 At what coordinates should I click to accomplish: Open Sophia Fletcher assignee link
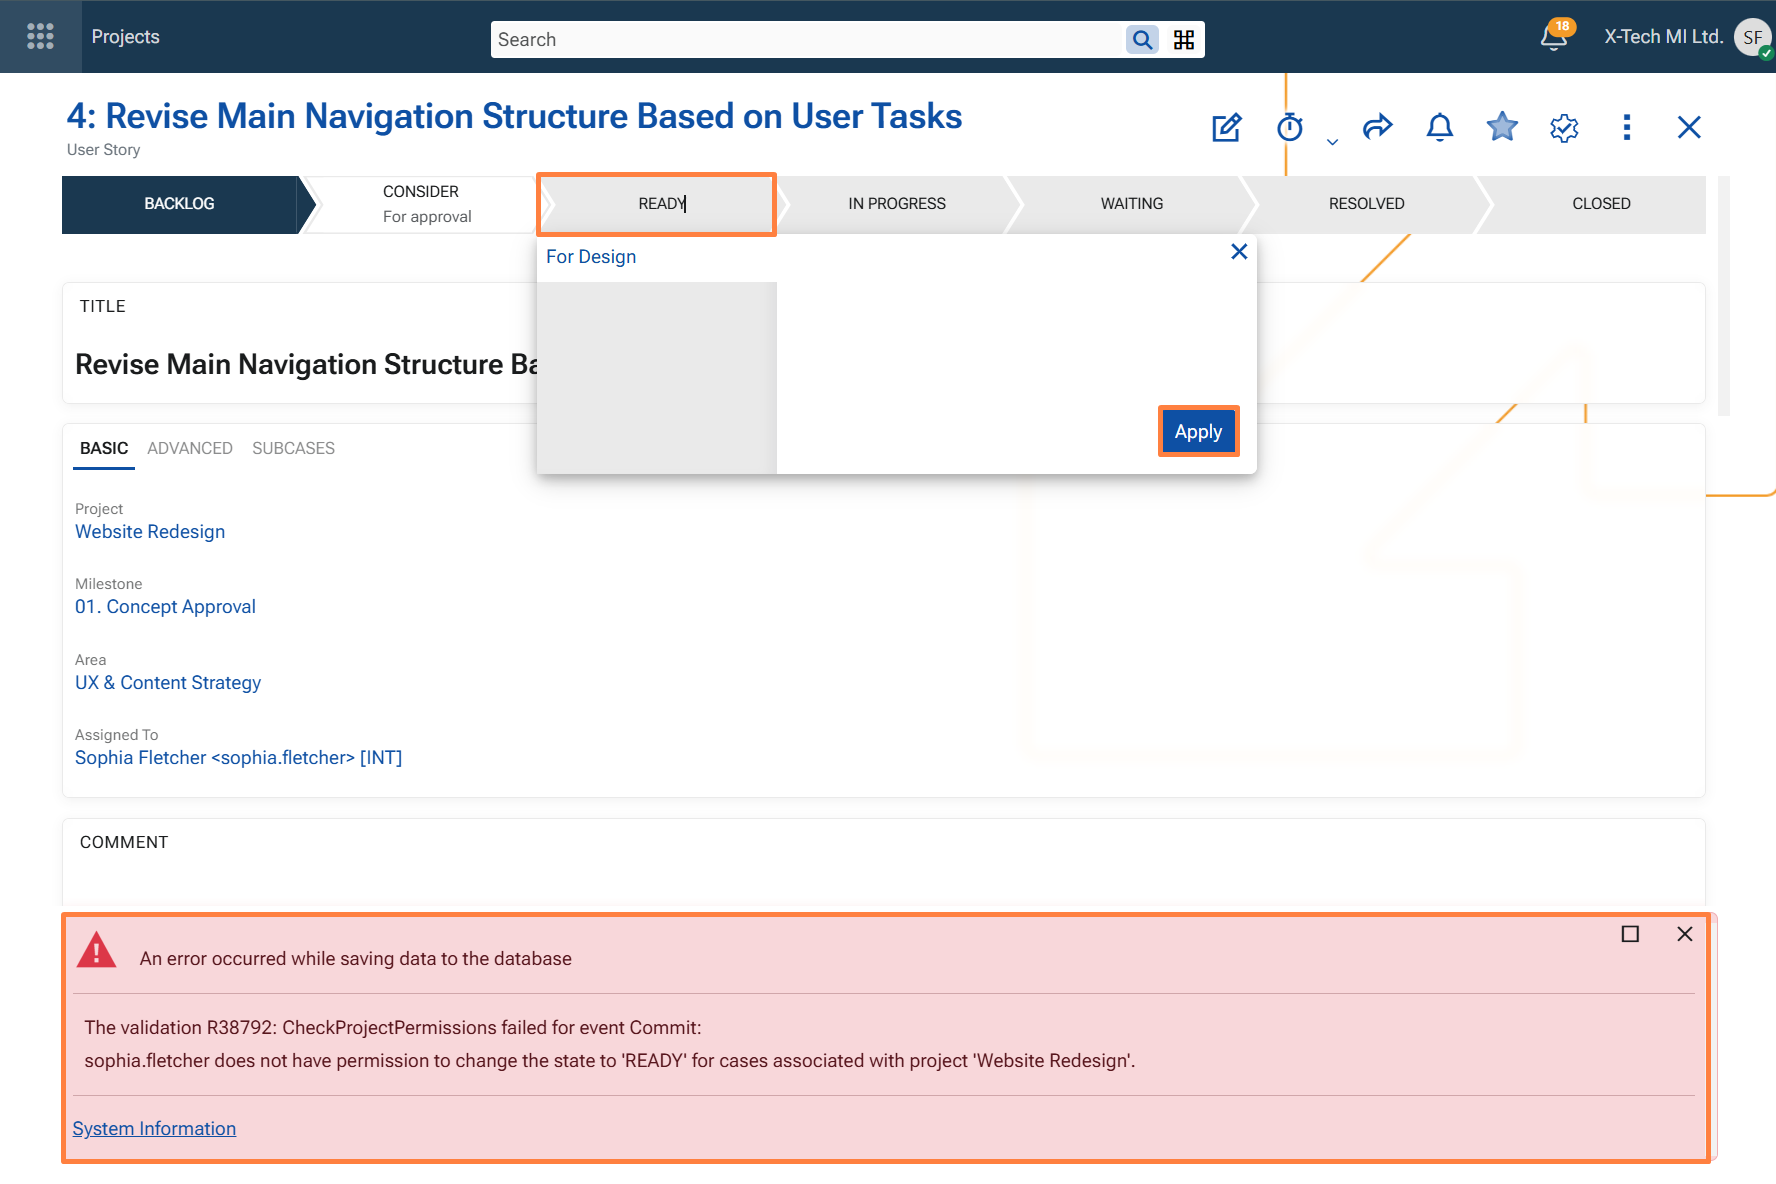click(238, 758)
